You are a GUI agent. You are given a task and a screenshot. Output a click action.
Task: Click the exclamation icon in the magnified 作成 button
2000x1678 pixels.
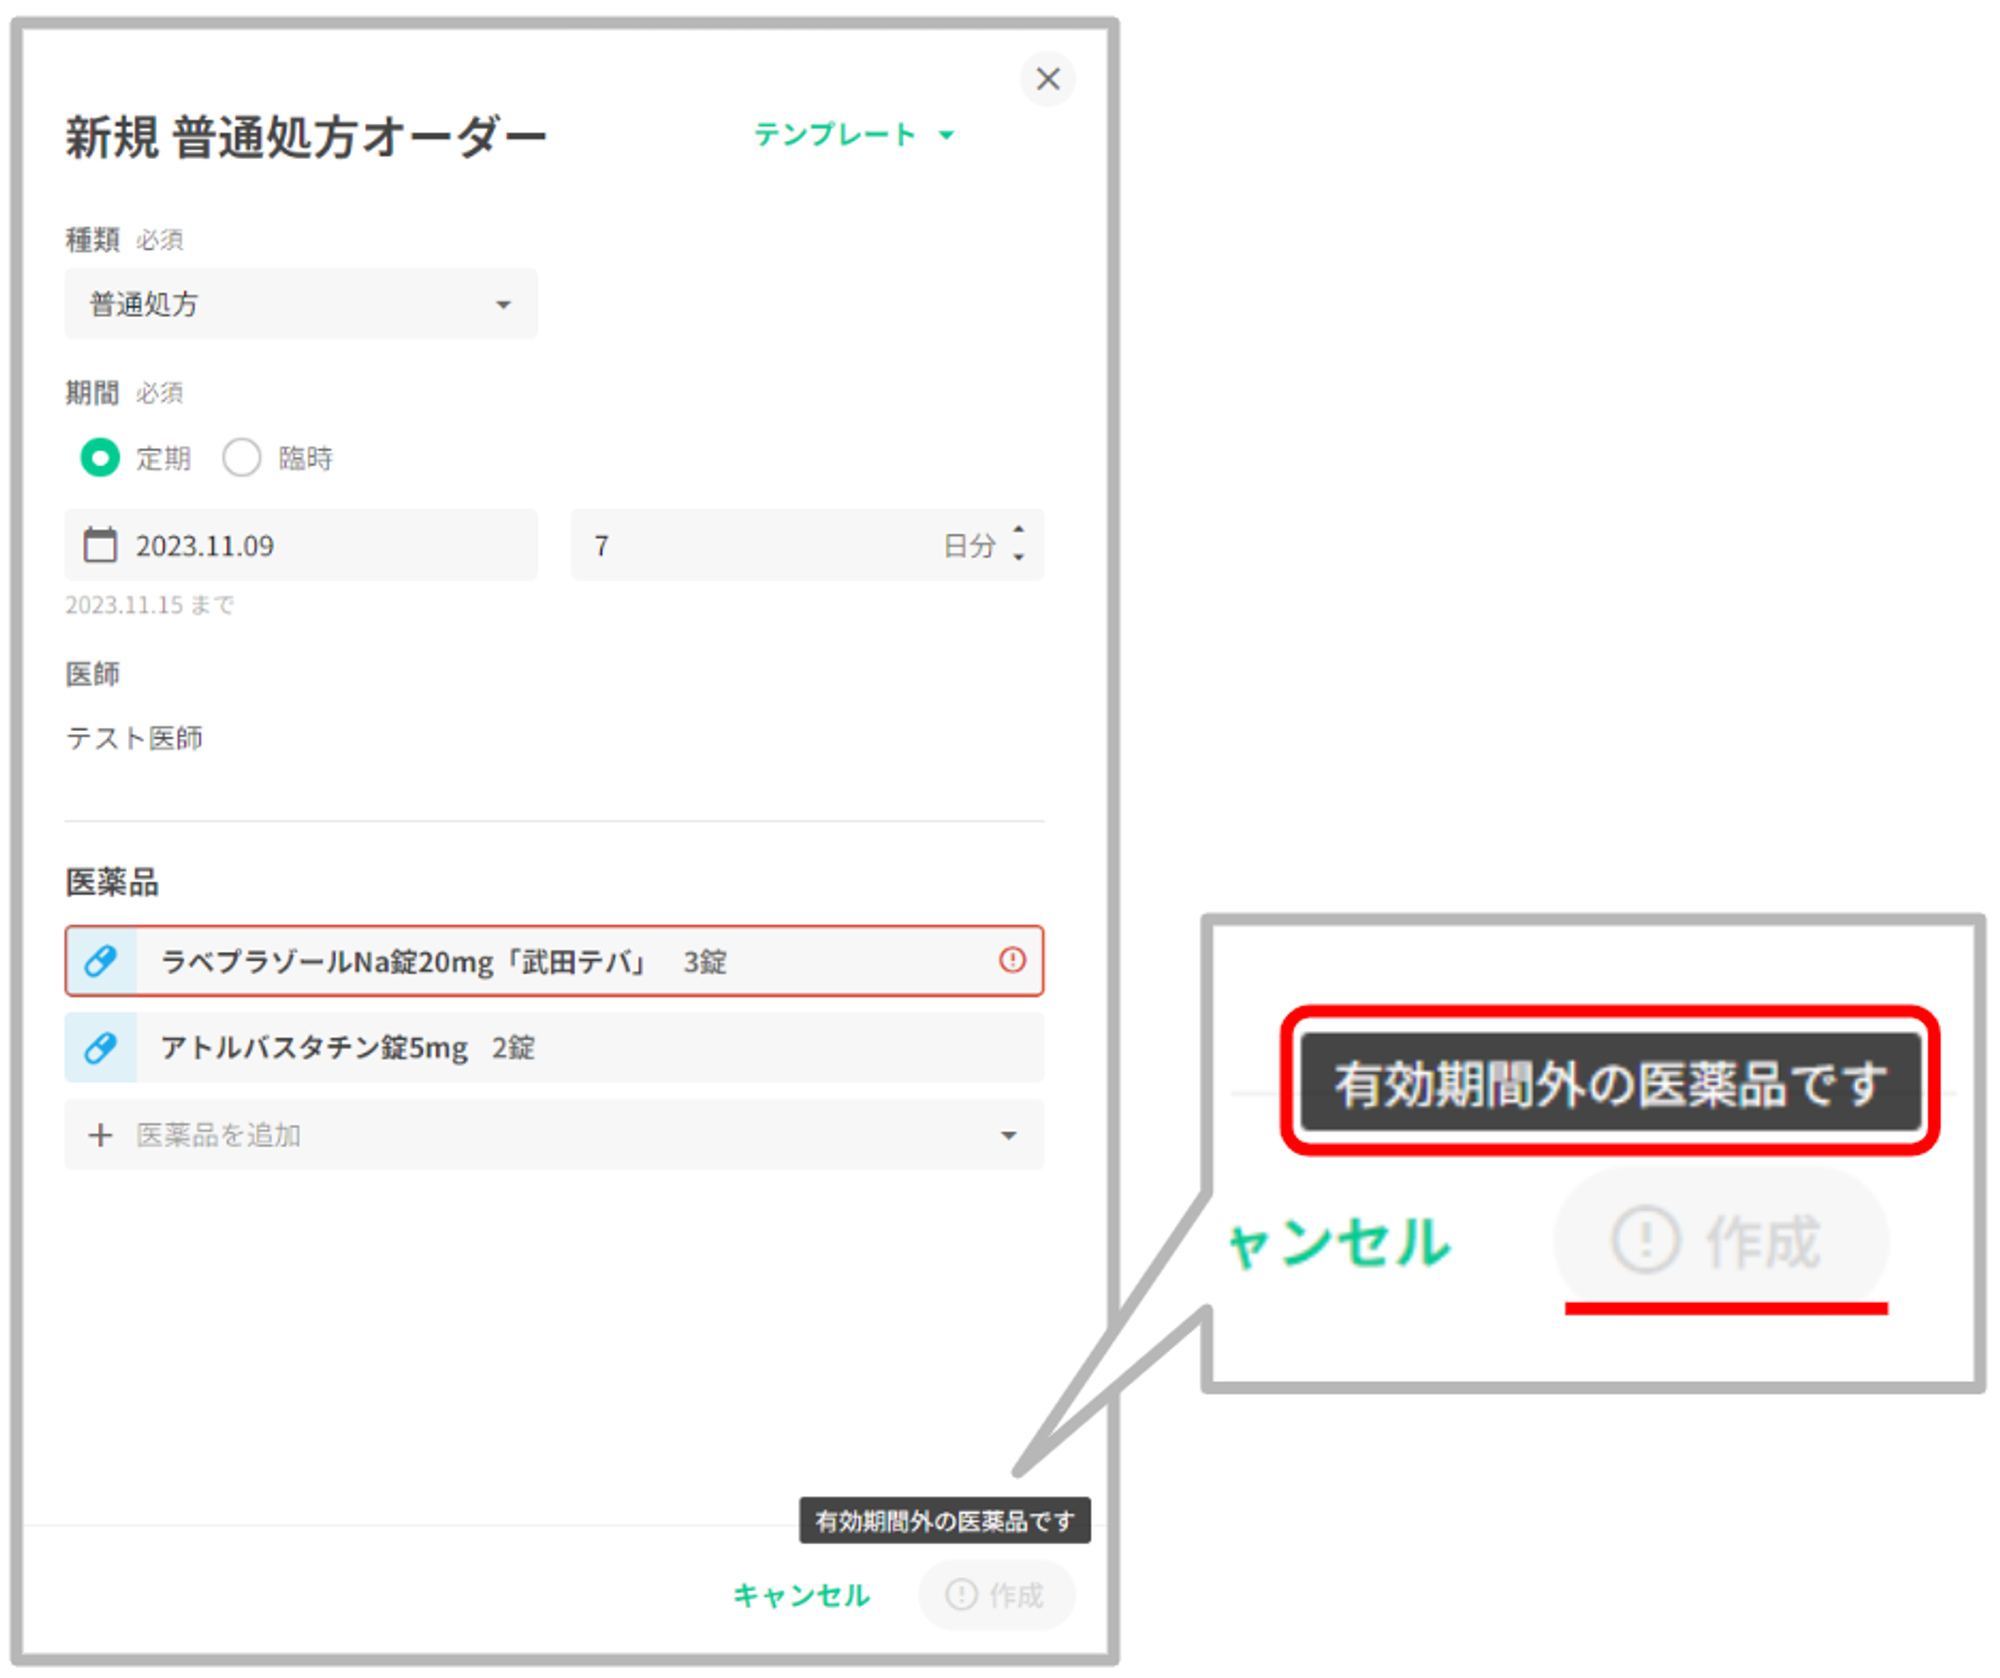pyautogui.click(x=1644, y=1240)
